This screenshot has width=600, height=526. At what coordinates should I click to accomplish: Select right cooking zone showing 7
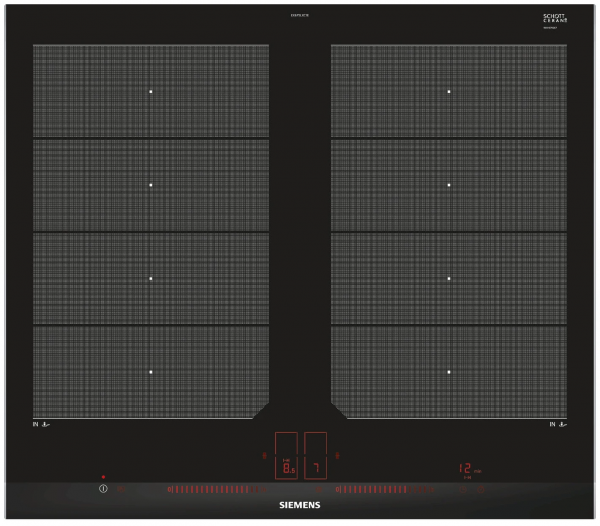click(315, 456)
